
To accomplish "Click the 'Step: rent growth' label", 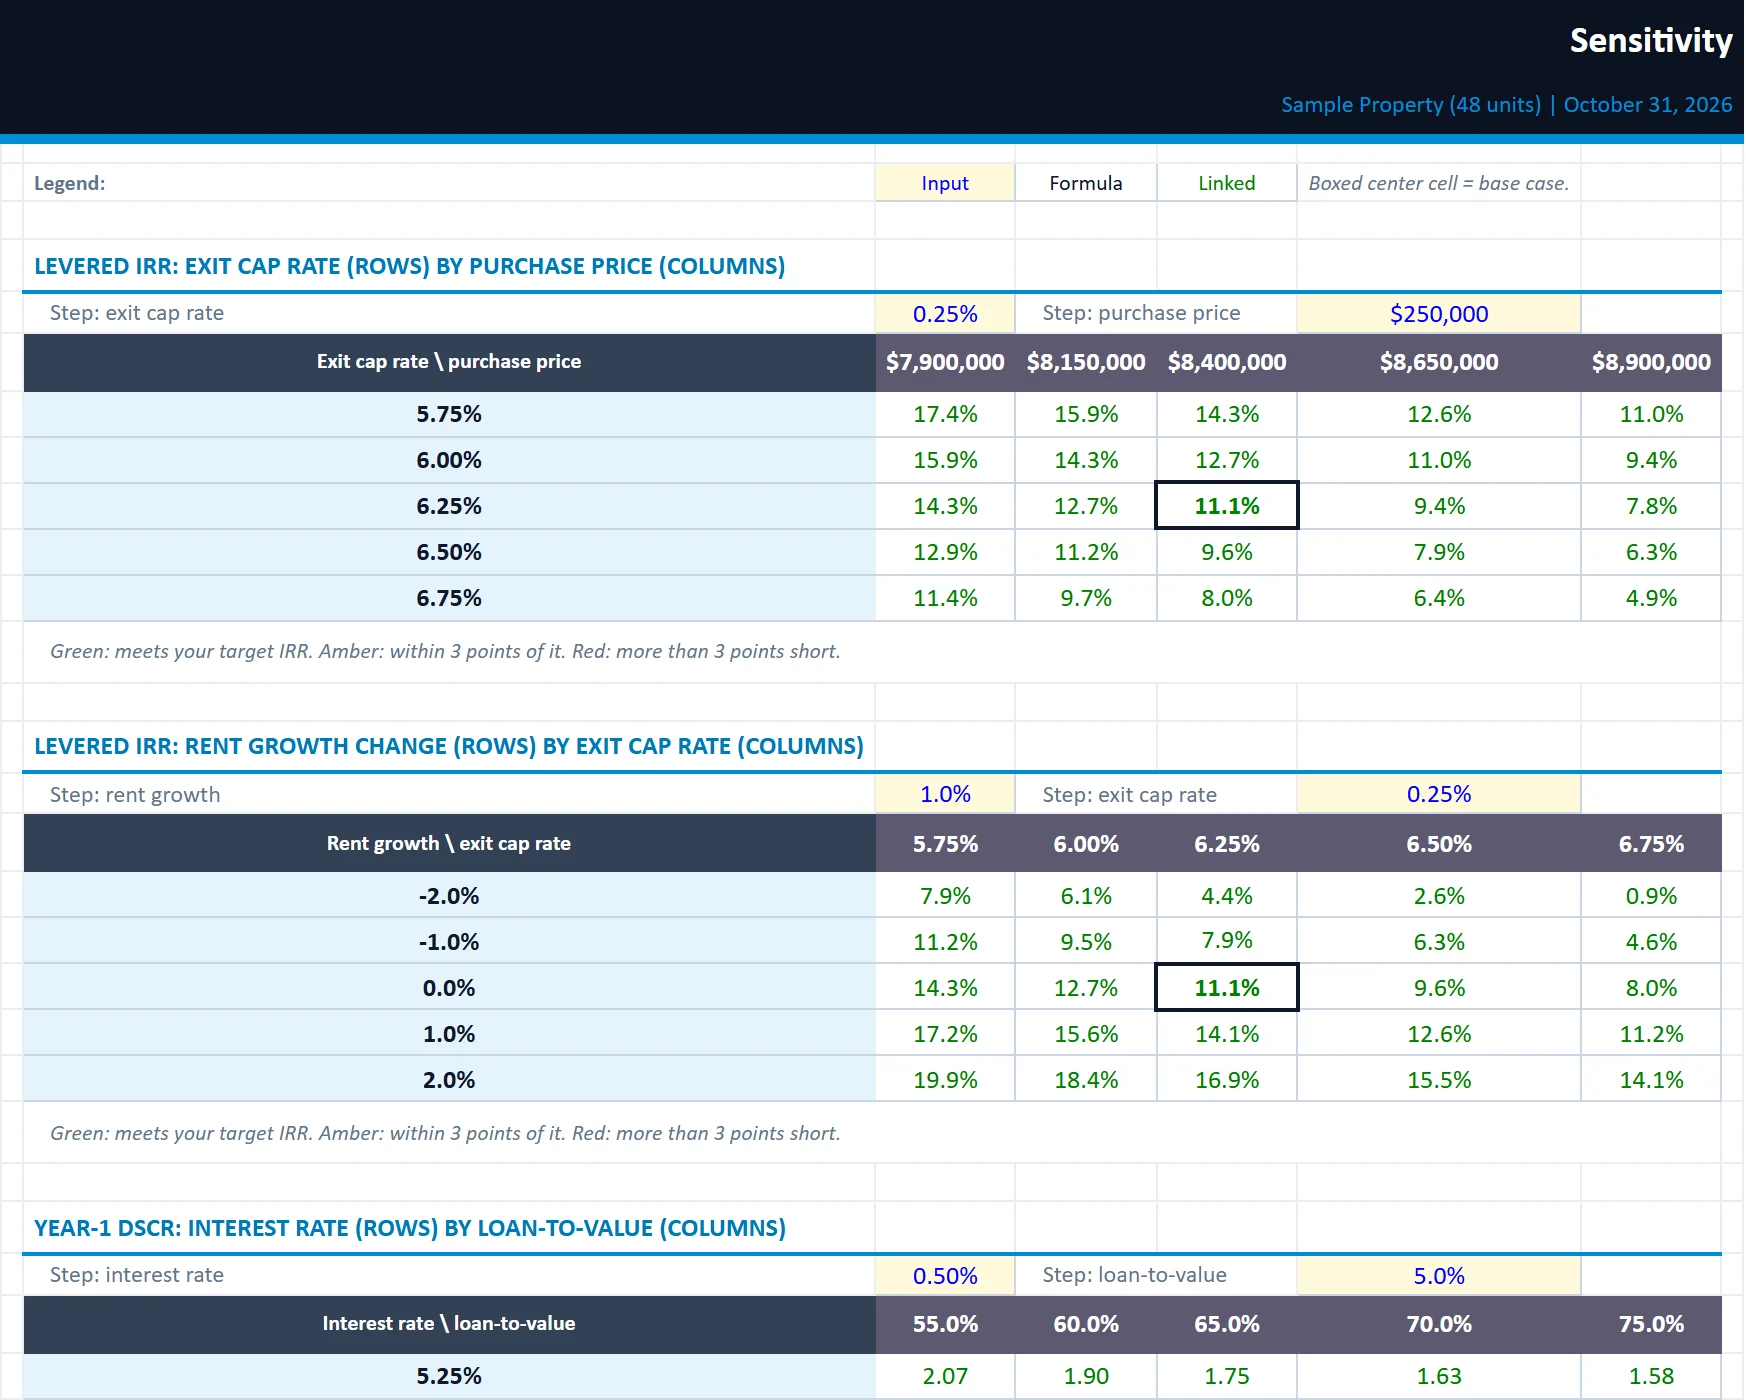I will [x=135, y=795].
